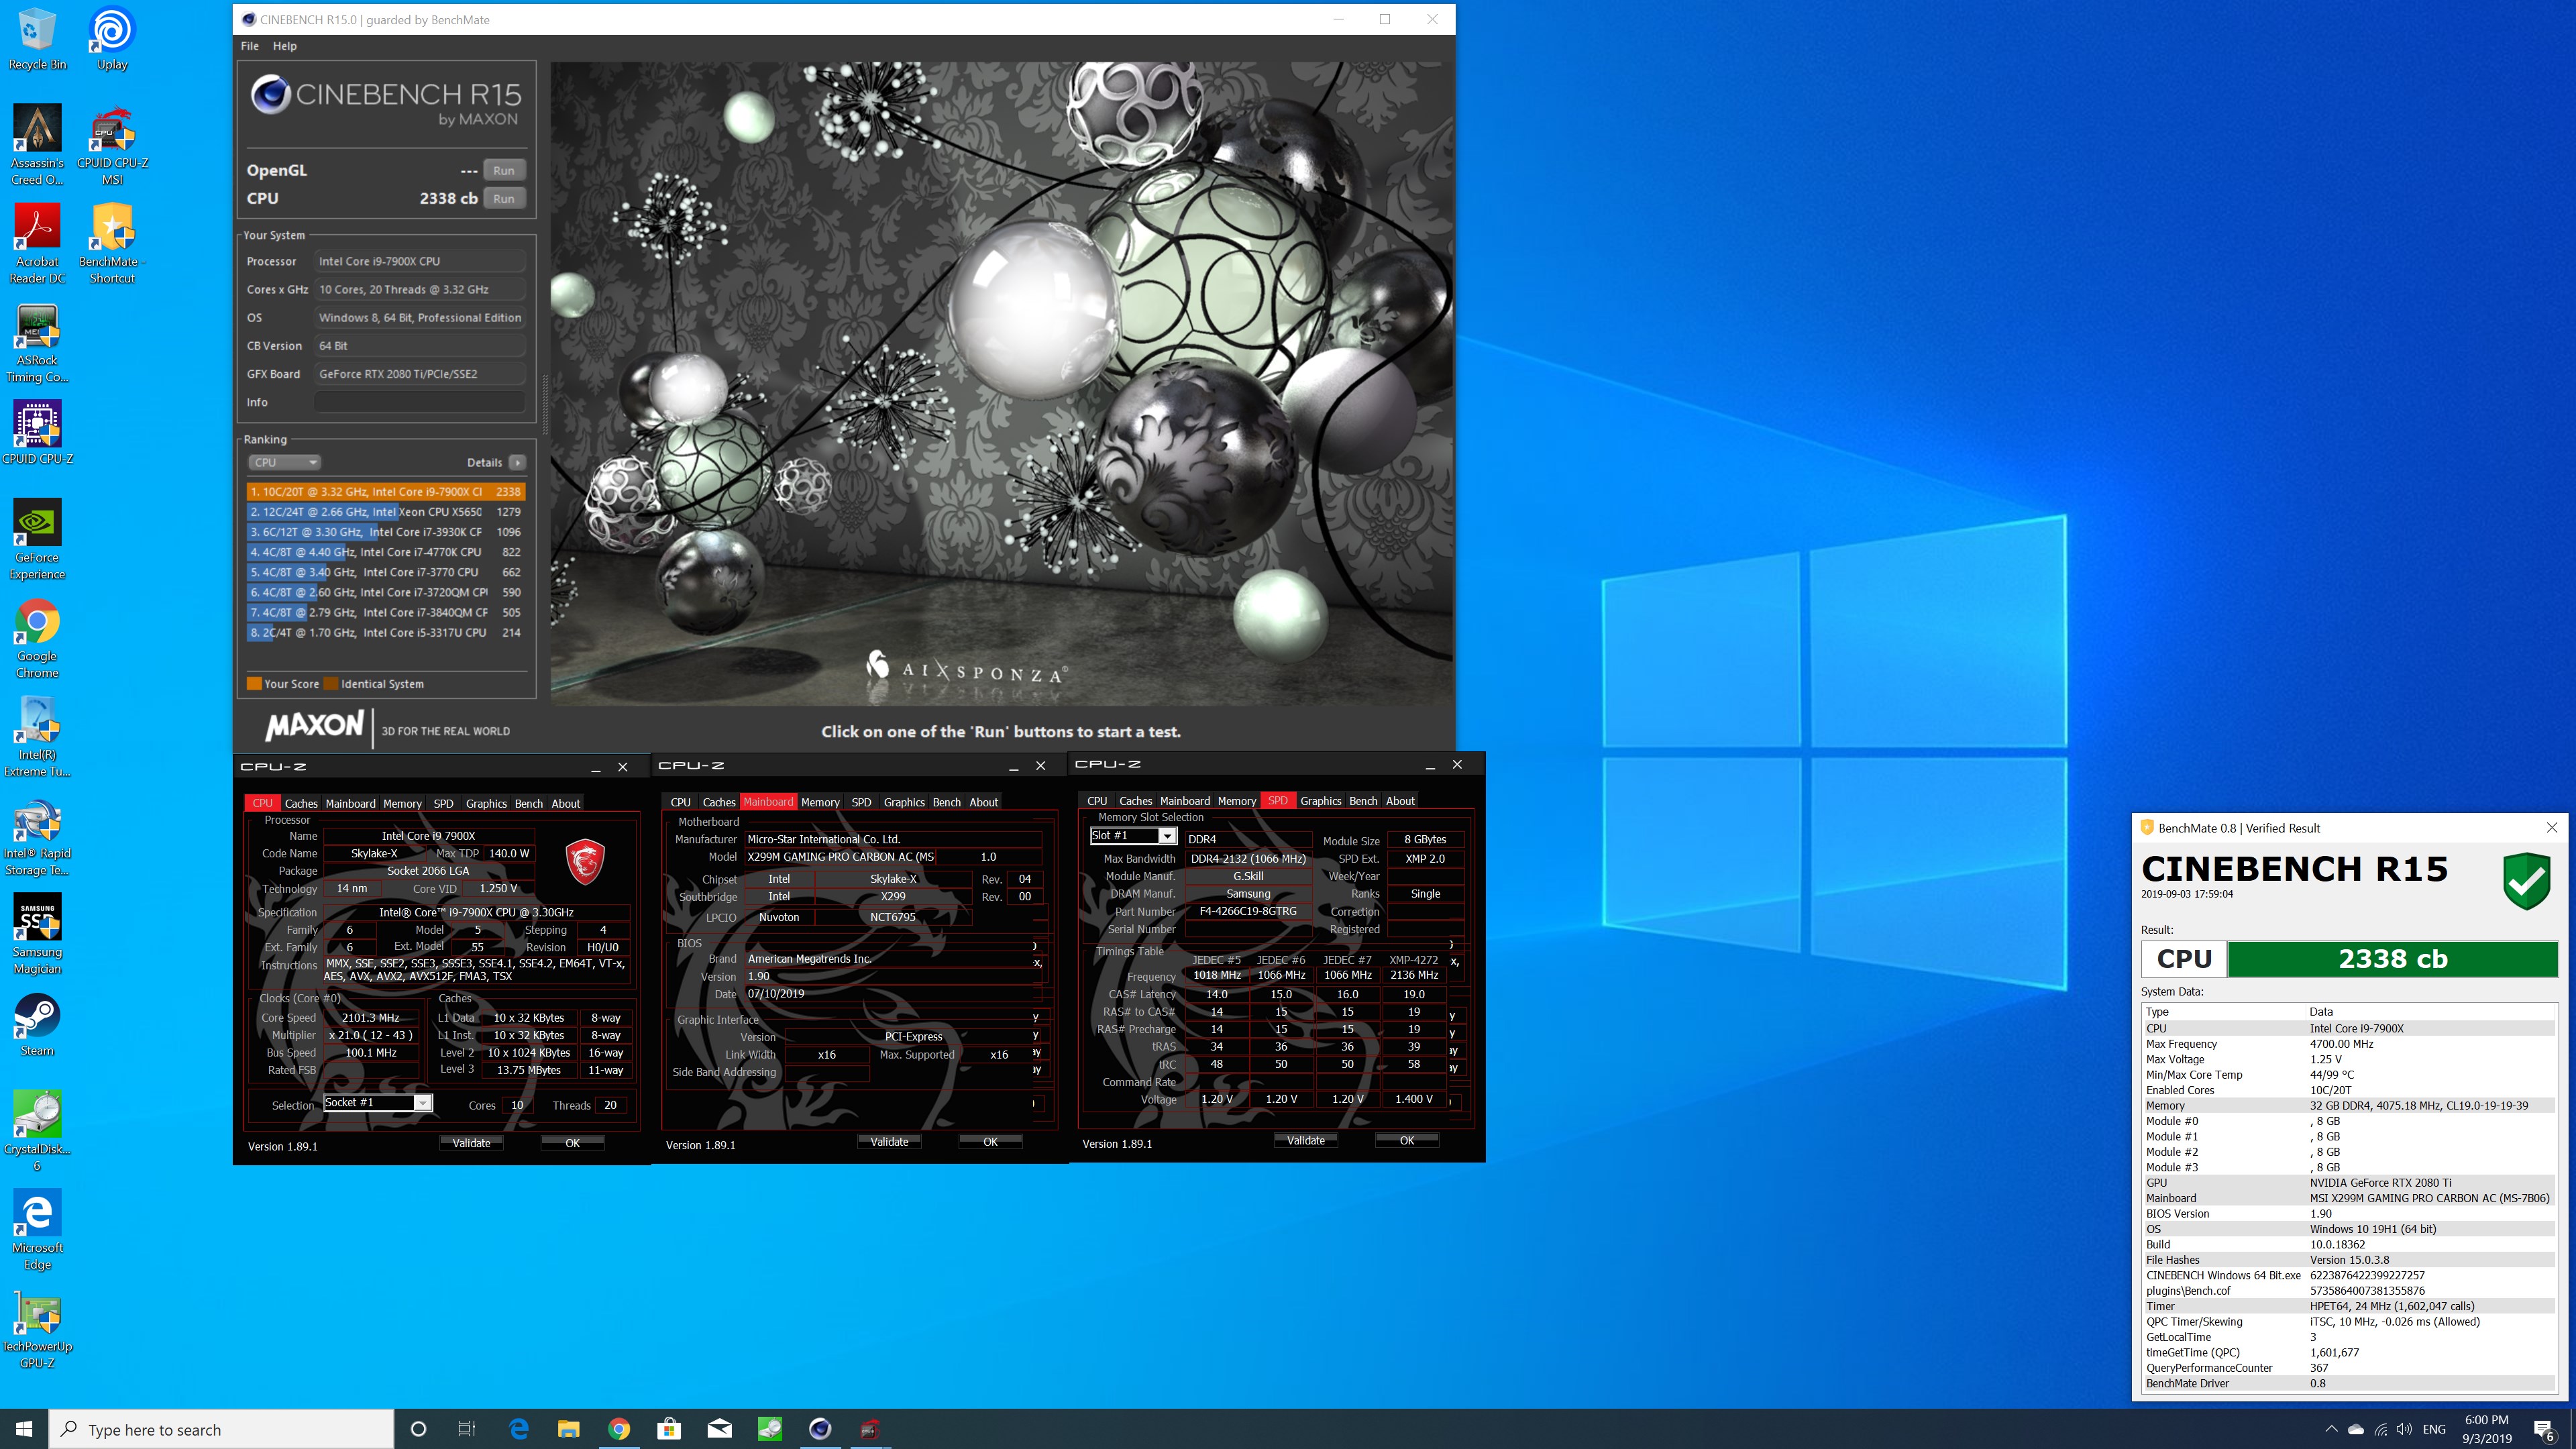Open Cinebench Help menu
Viewport: 2576px width, 1449px height.
point(285,46)
